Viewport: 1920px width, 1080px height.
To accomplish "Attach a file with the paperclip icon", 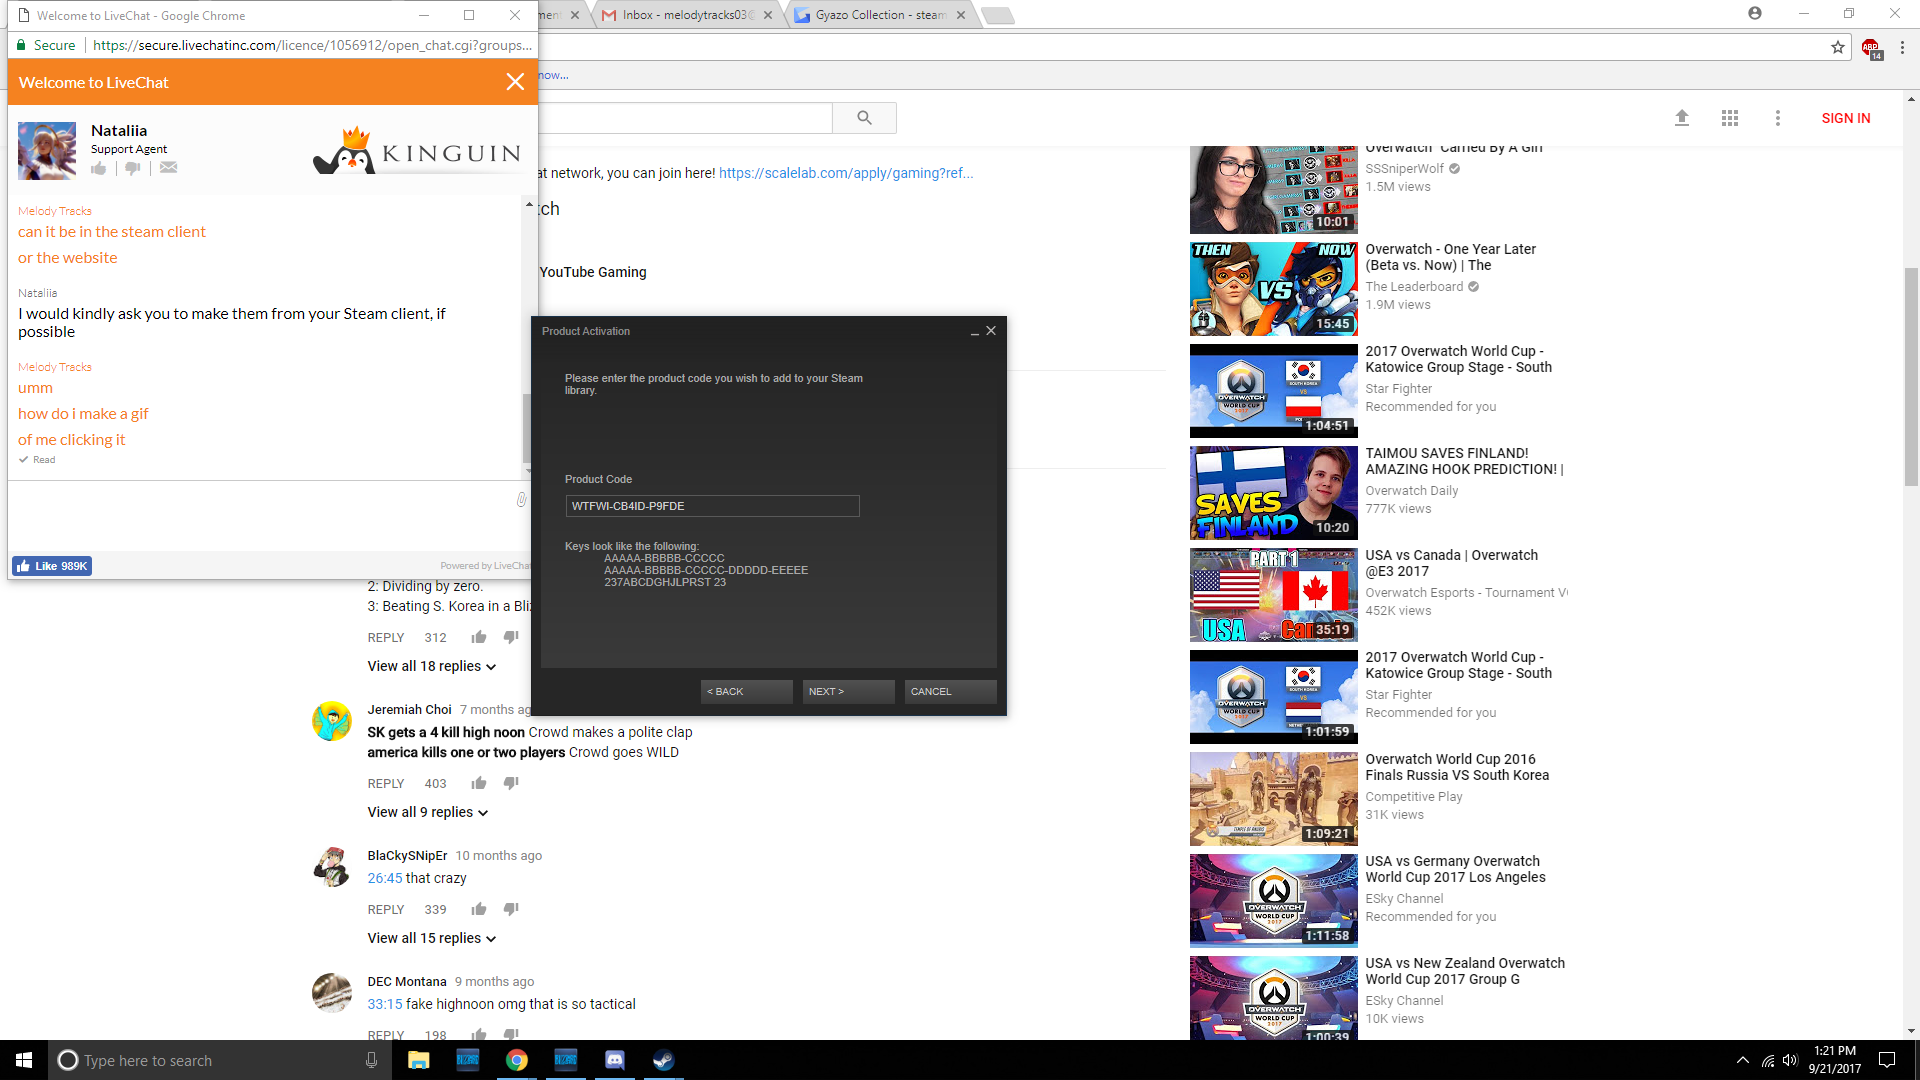I will tap(521, 499).
